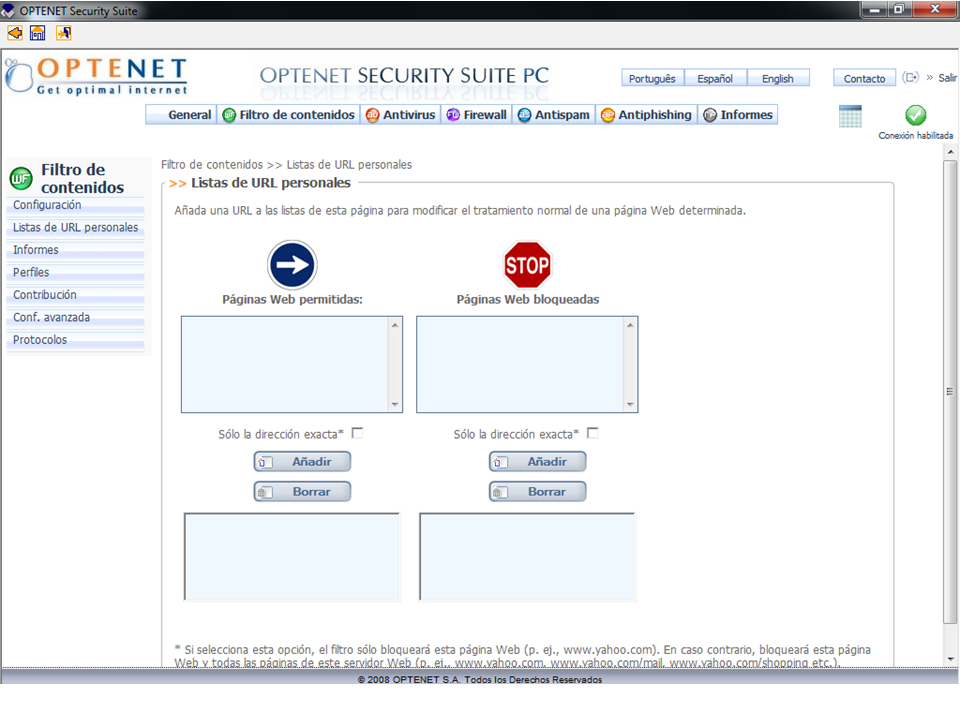Open the Antivirus tab
This screenshot has width=960, height=720.
[x=400, y=115]
